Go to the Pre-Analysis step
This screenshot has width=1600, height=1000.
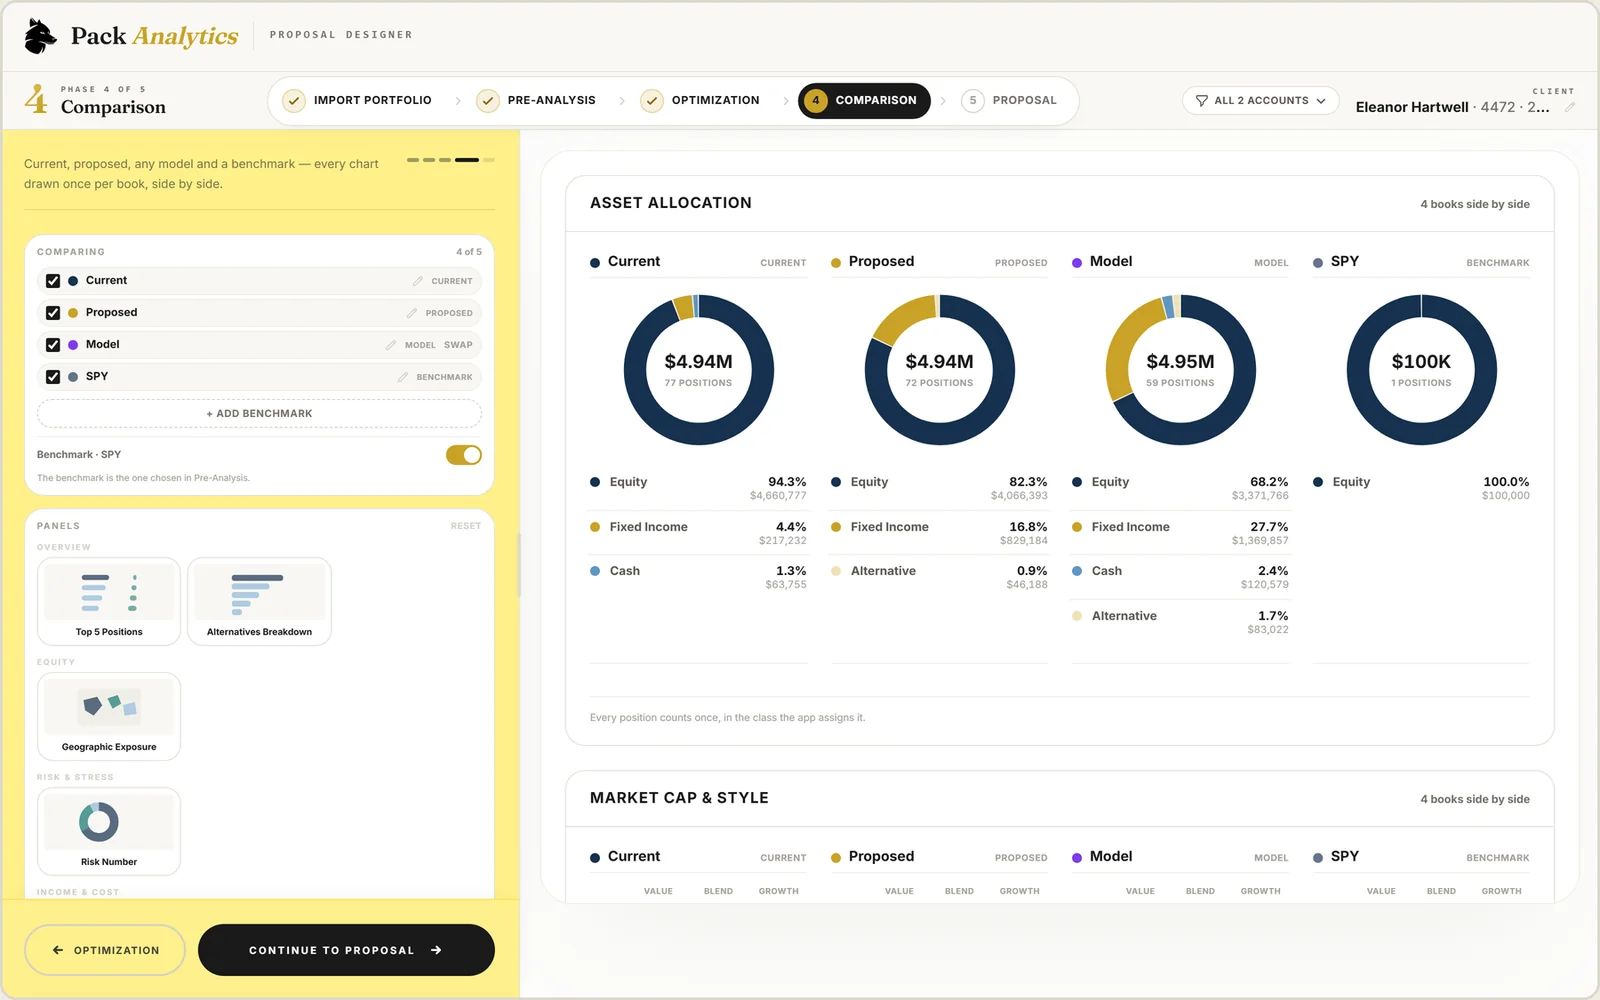tap(538, 101)
